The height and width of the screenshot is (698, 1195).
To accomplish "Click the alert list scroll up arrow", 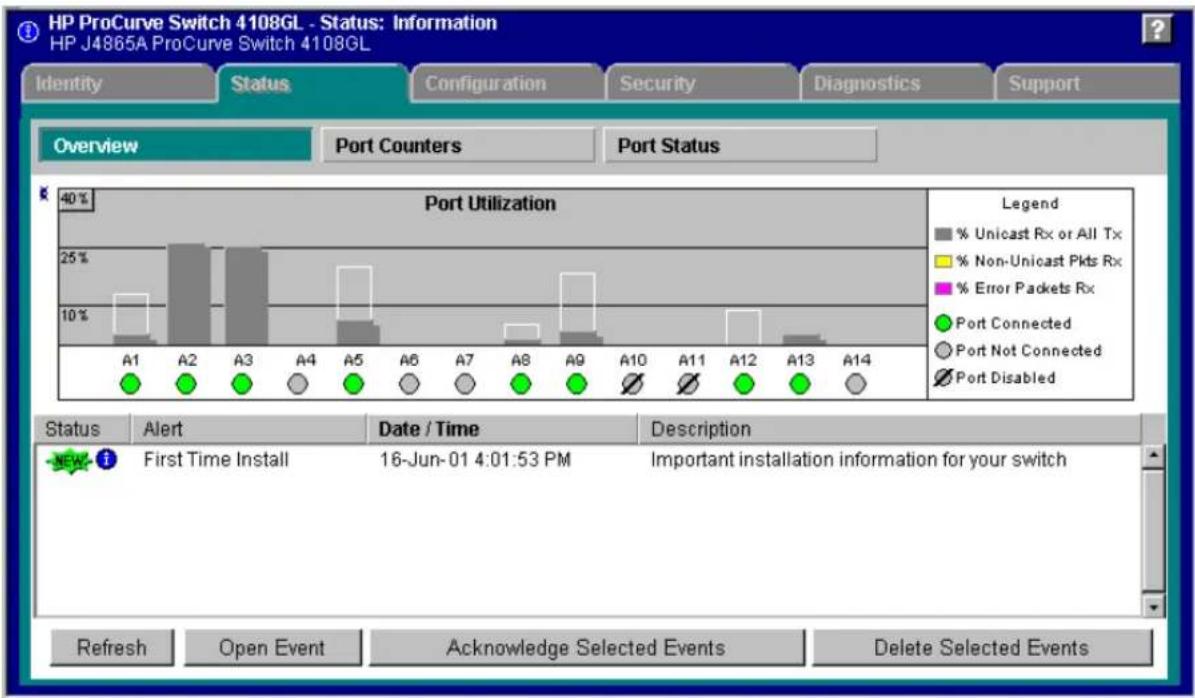I will click(x=1153, y=456).
